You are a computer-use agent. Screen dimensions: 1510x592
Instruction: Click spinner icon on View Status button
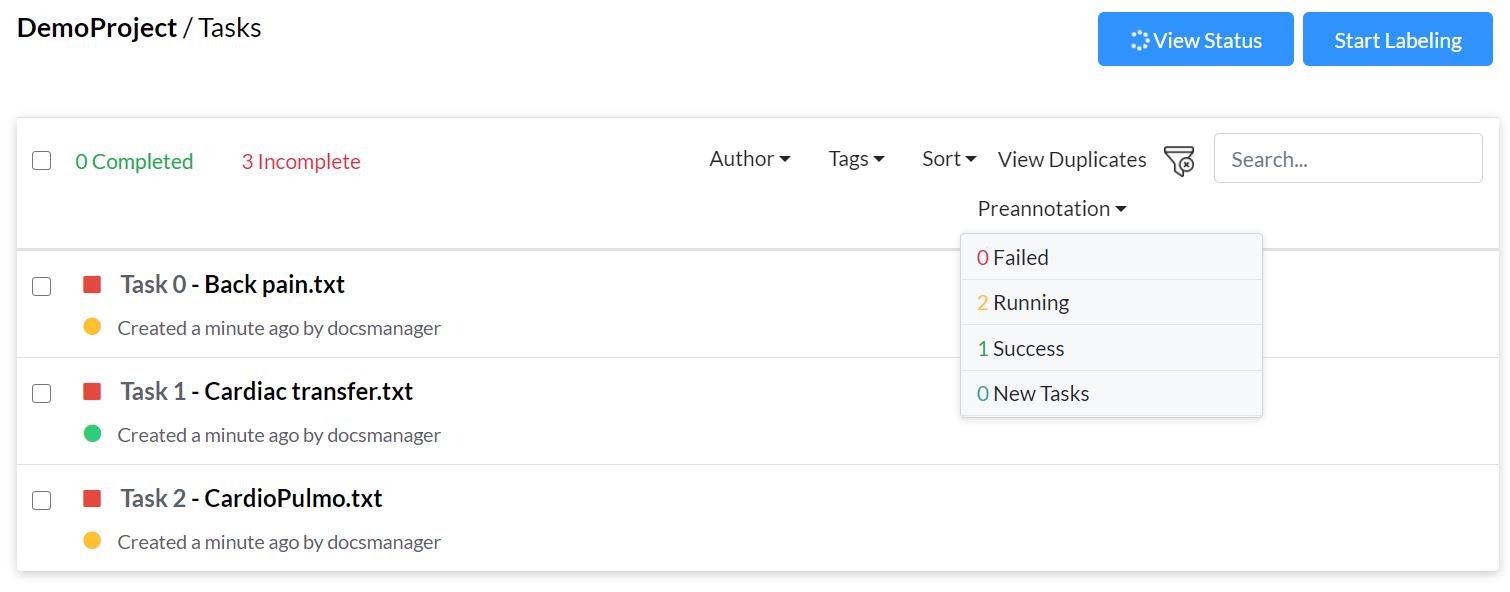1140,40
